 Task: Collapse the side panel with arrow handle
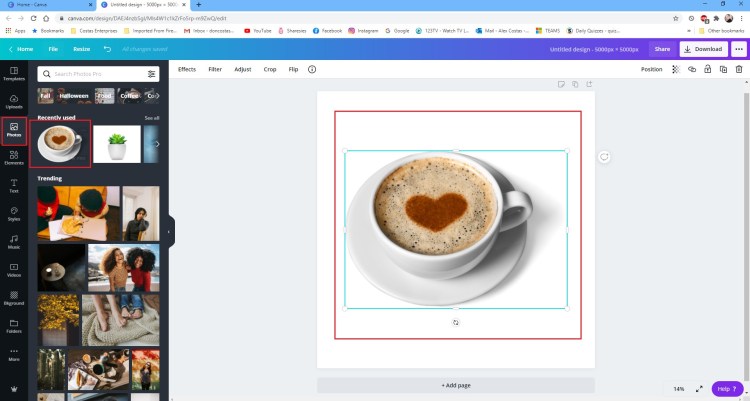click(168, 231)
